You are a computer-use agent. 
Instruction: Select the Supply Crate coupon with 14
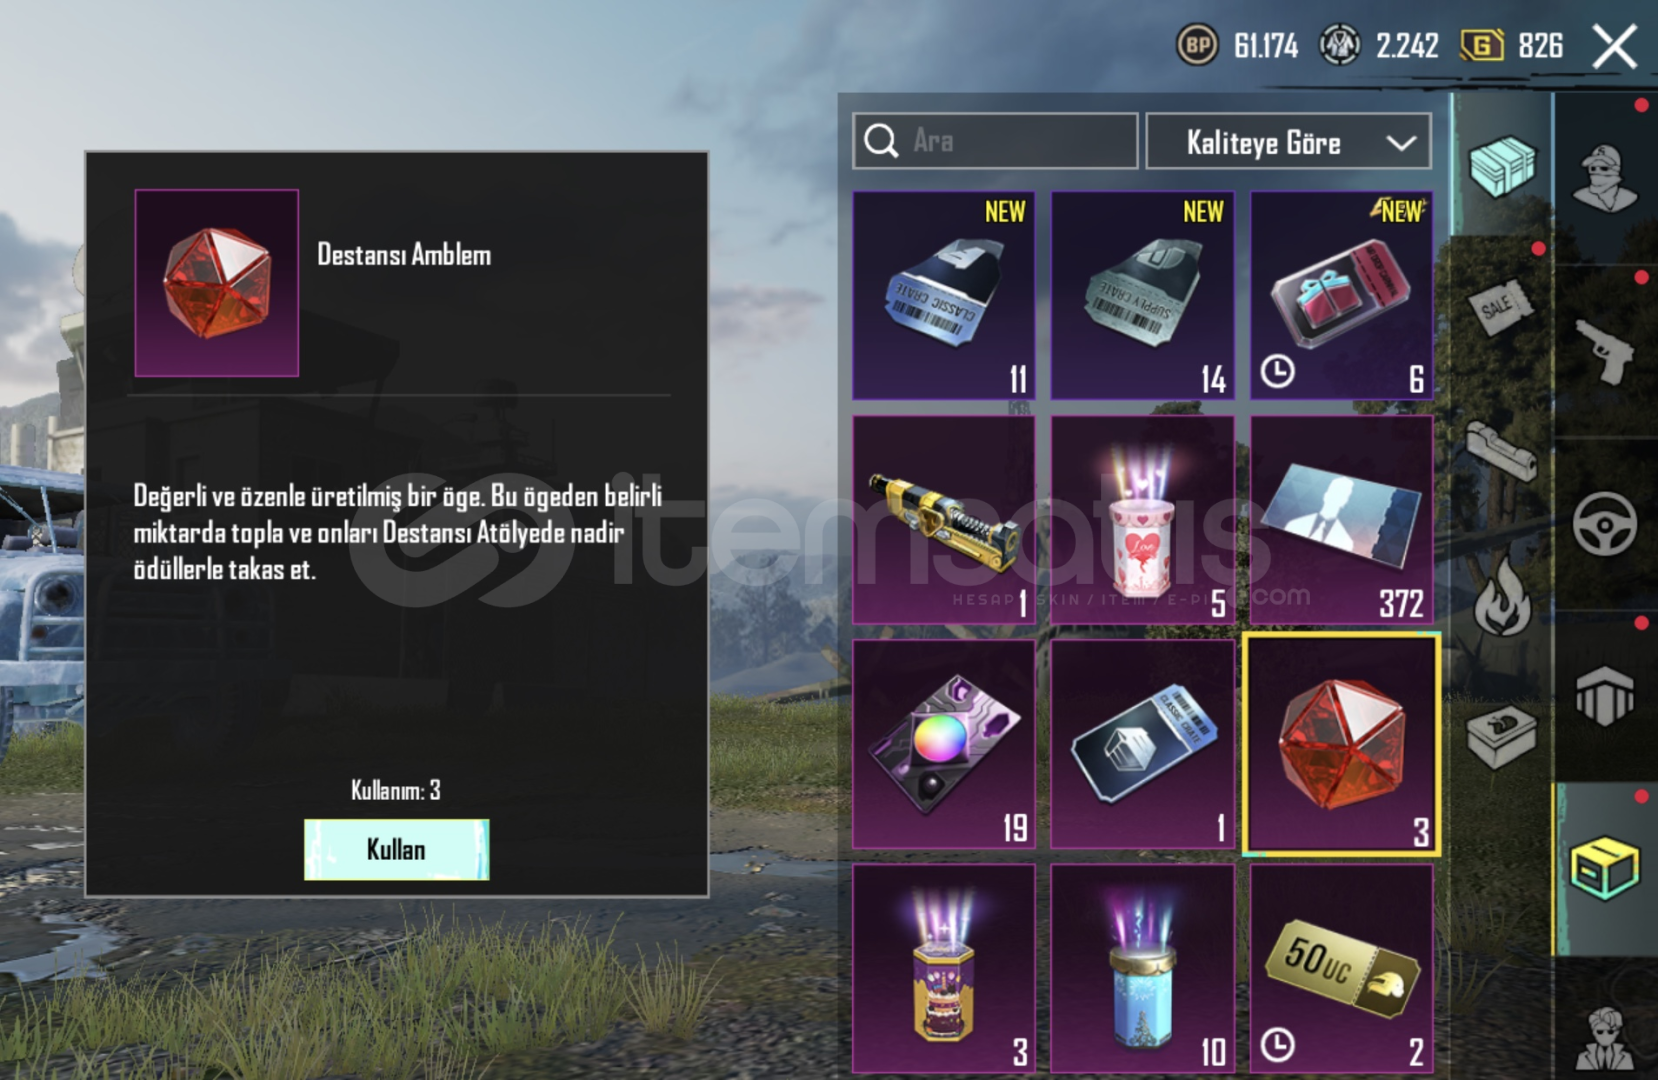tap(1142, 296)
